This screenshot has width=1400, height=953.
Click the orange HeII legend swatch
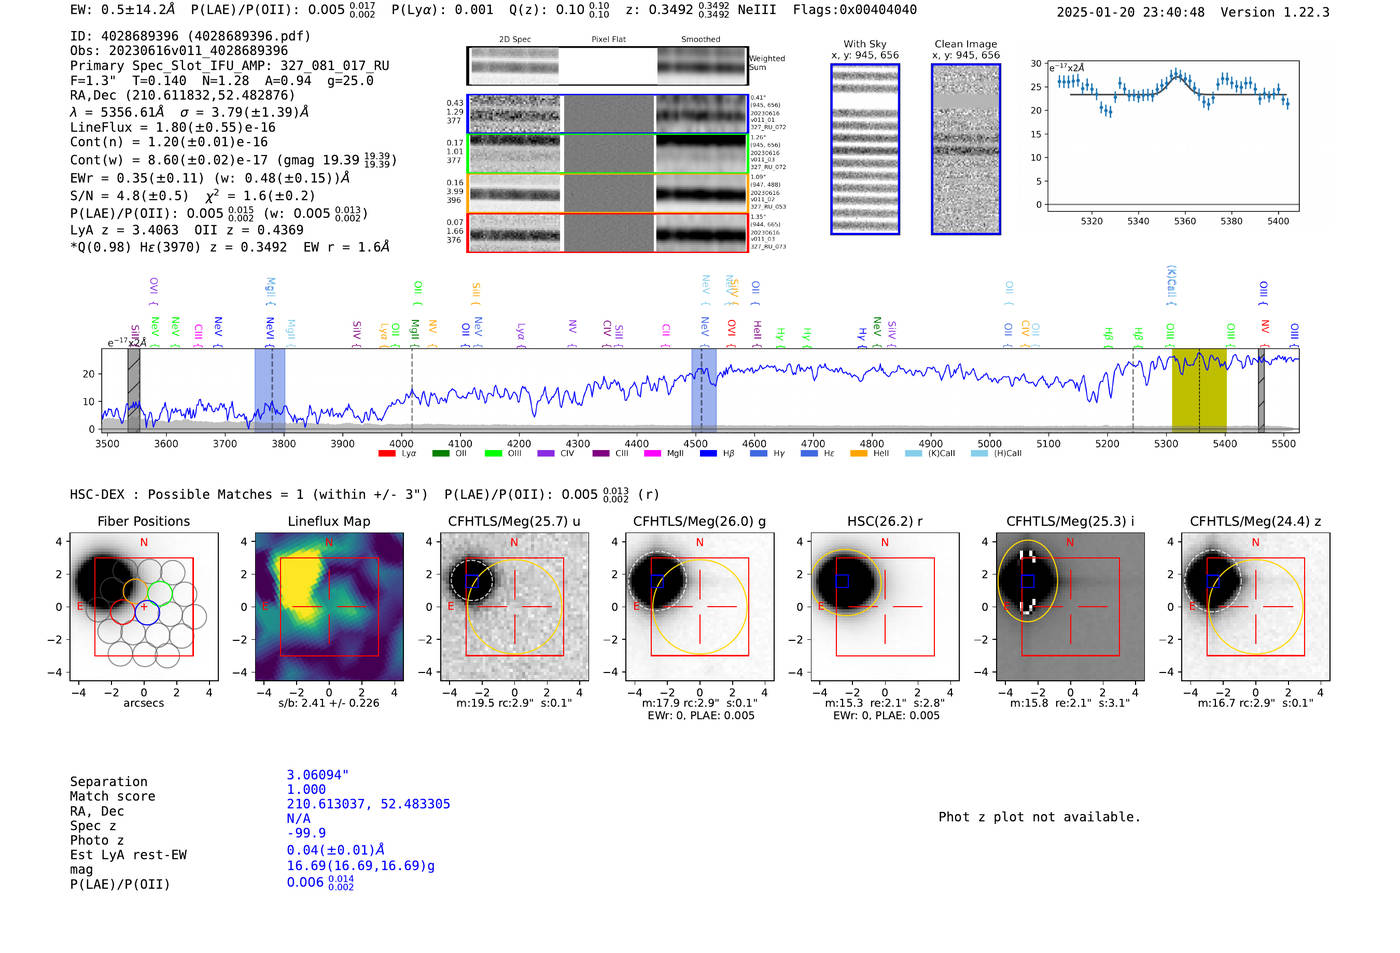(858, 454)
